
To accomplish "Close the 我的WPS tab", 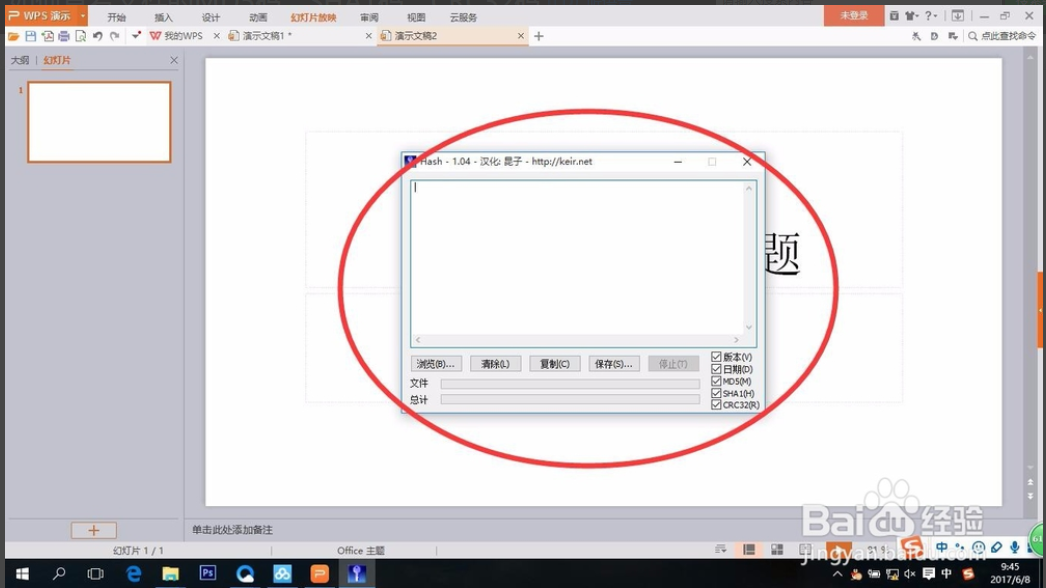I will point(216,36).
